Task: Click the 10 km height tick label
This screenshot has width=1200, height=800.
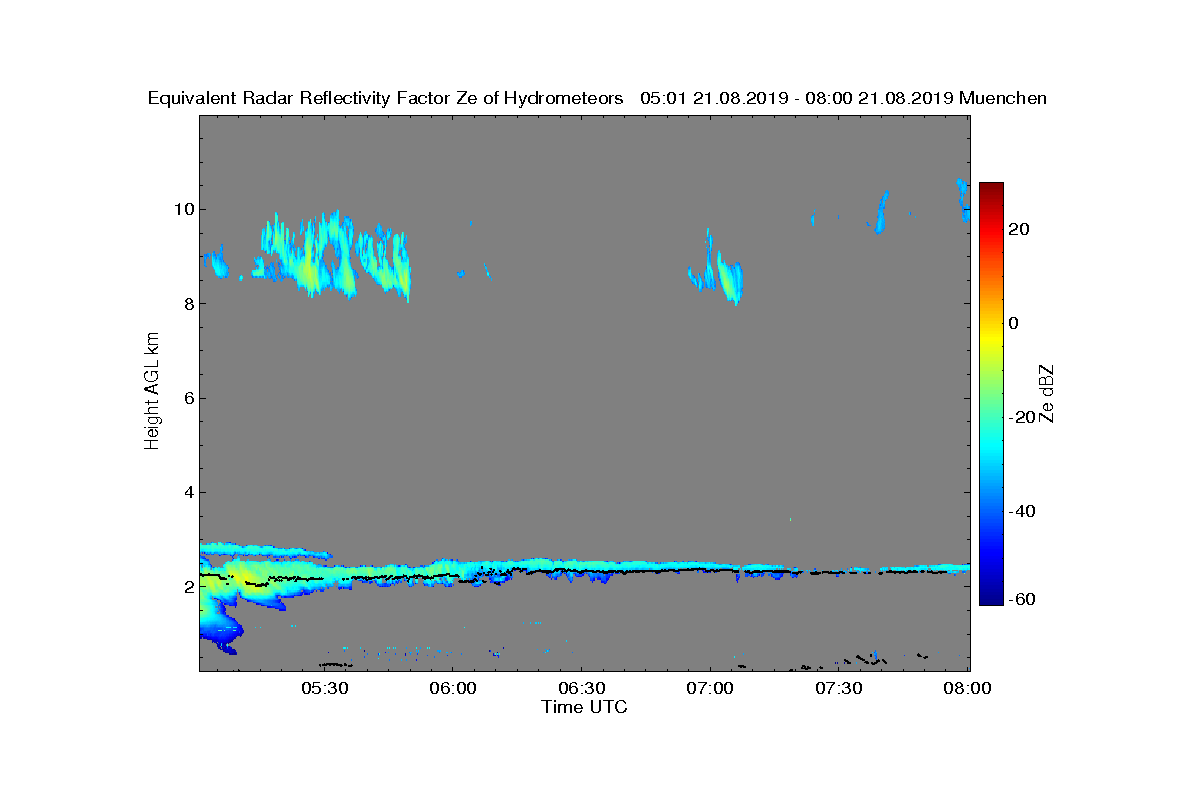Action: pyautogui.click(x=182, y=209)
